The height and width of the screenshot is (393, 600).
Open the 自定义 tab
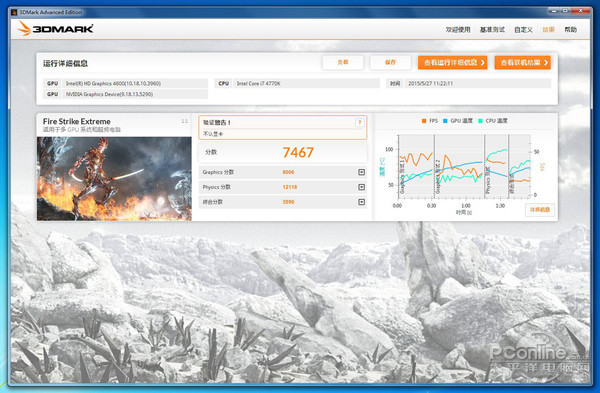pos(523,29)
